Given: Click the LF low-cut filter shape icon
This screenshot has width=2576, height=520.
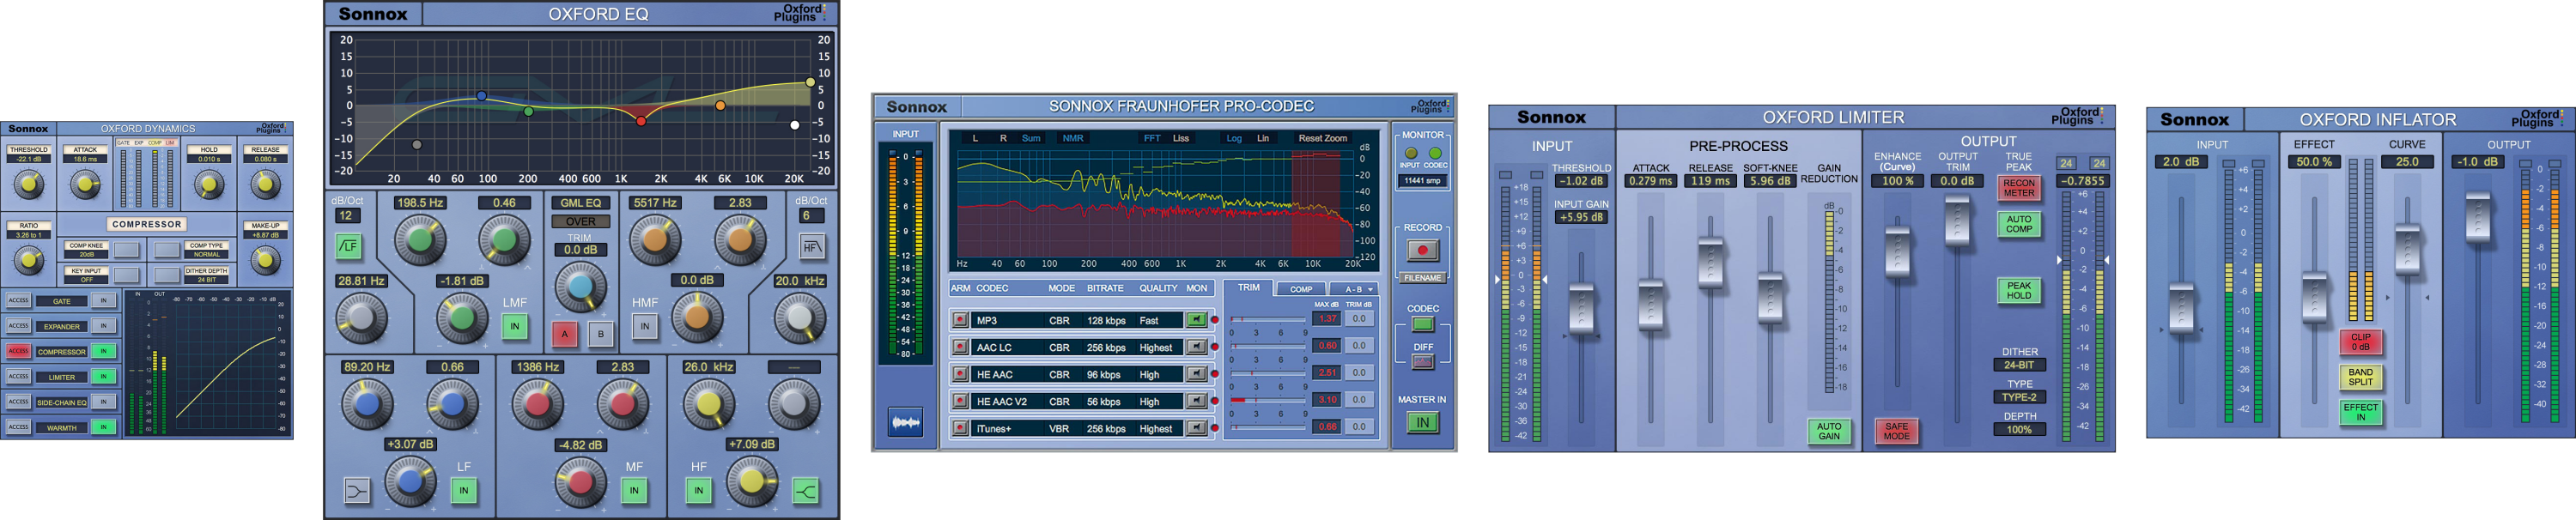Looking at the screenshot, I should 347,245.
